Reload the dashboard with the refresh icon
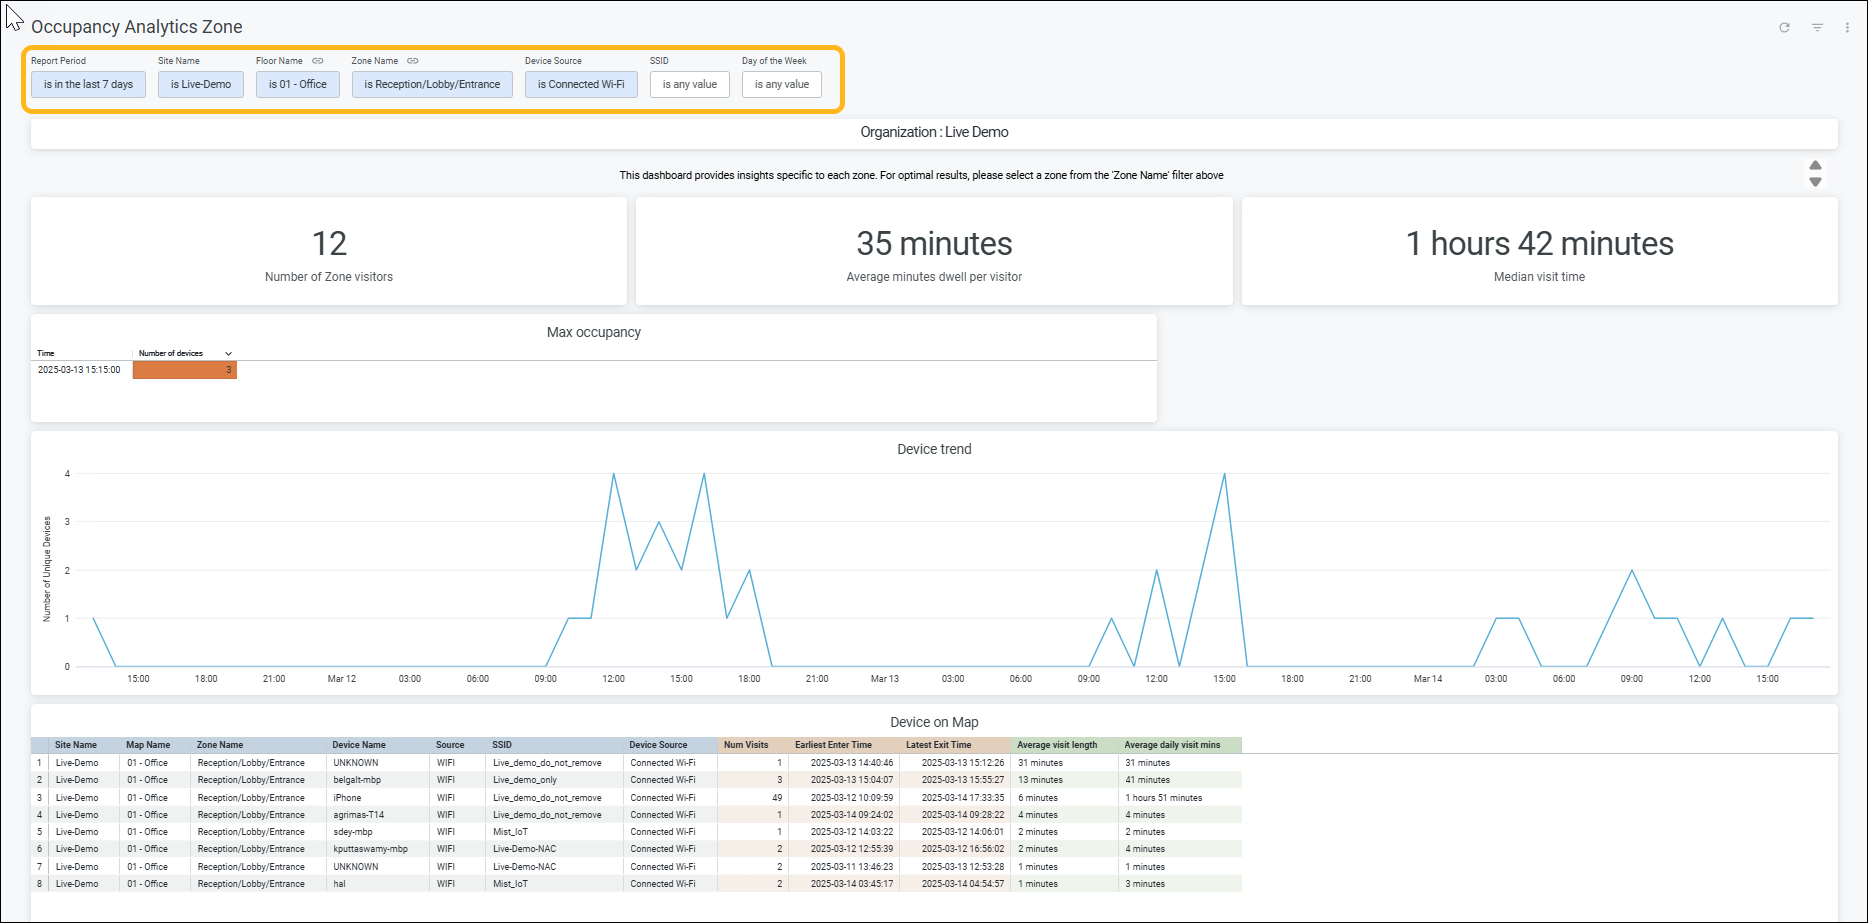1868x923 pixels. [1784, 28]
